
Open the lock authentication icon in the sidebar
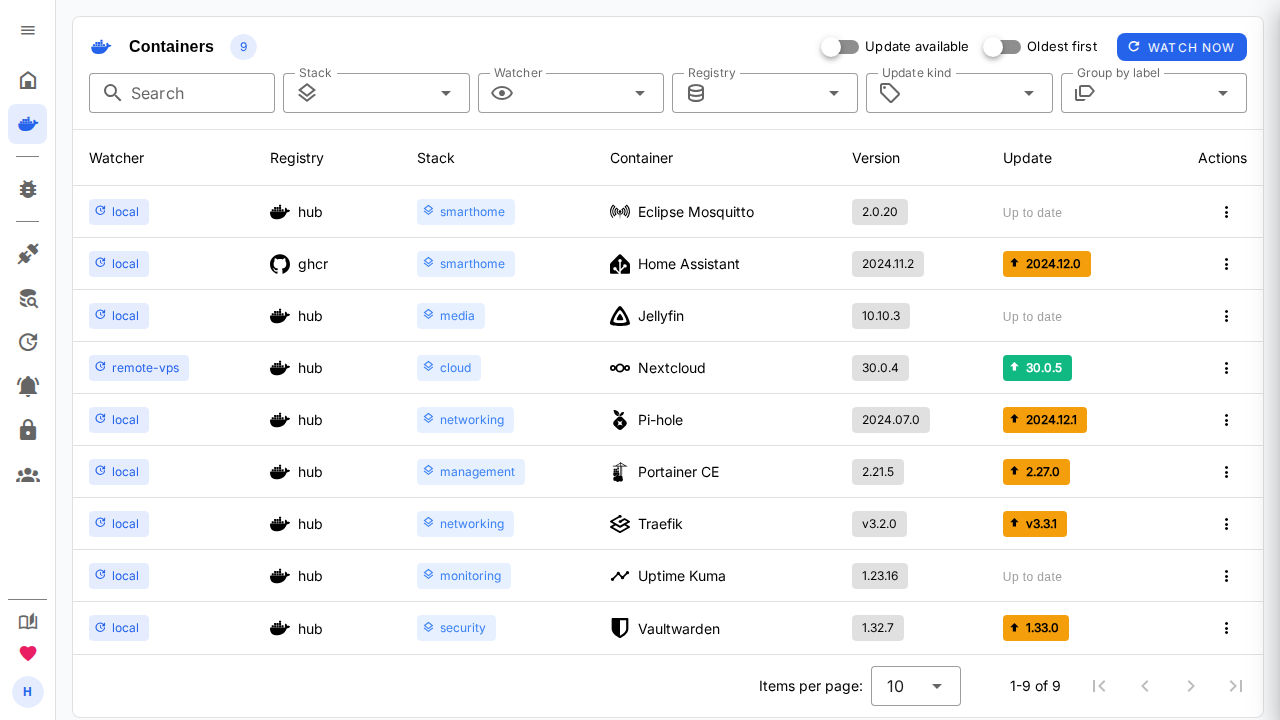pyautogui.click(x=28, y=430)
